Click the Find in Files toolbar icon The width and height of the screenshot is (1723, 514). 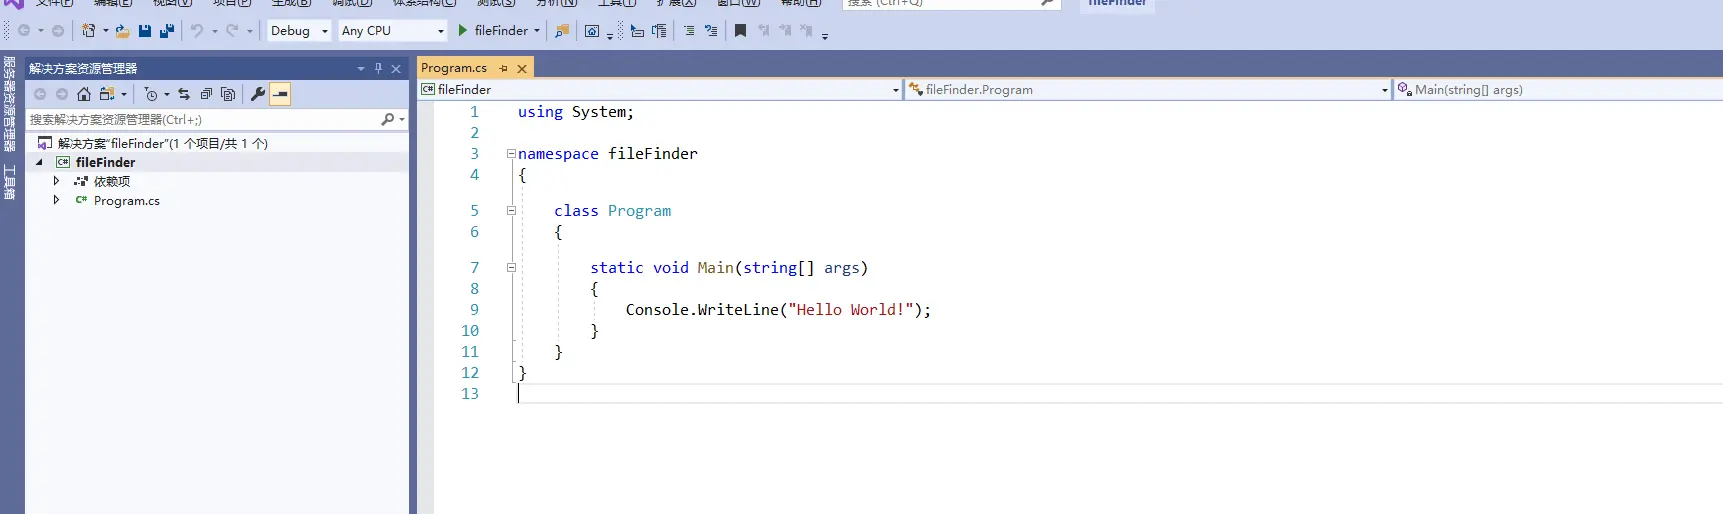coord(562,31)
